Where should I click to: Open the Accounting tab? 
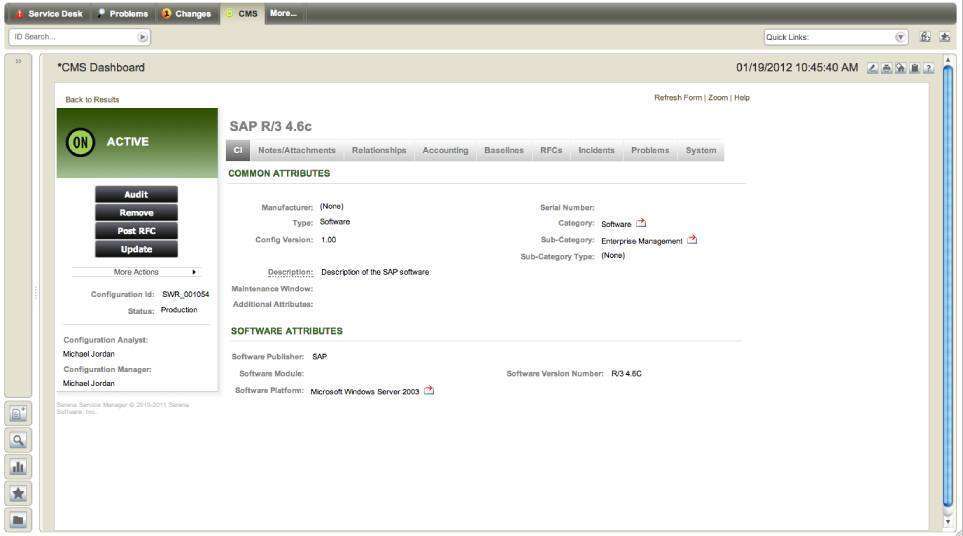click(x=445, y=150)
